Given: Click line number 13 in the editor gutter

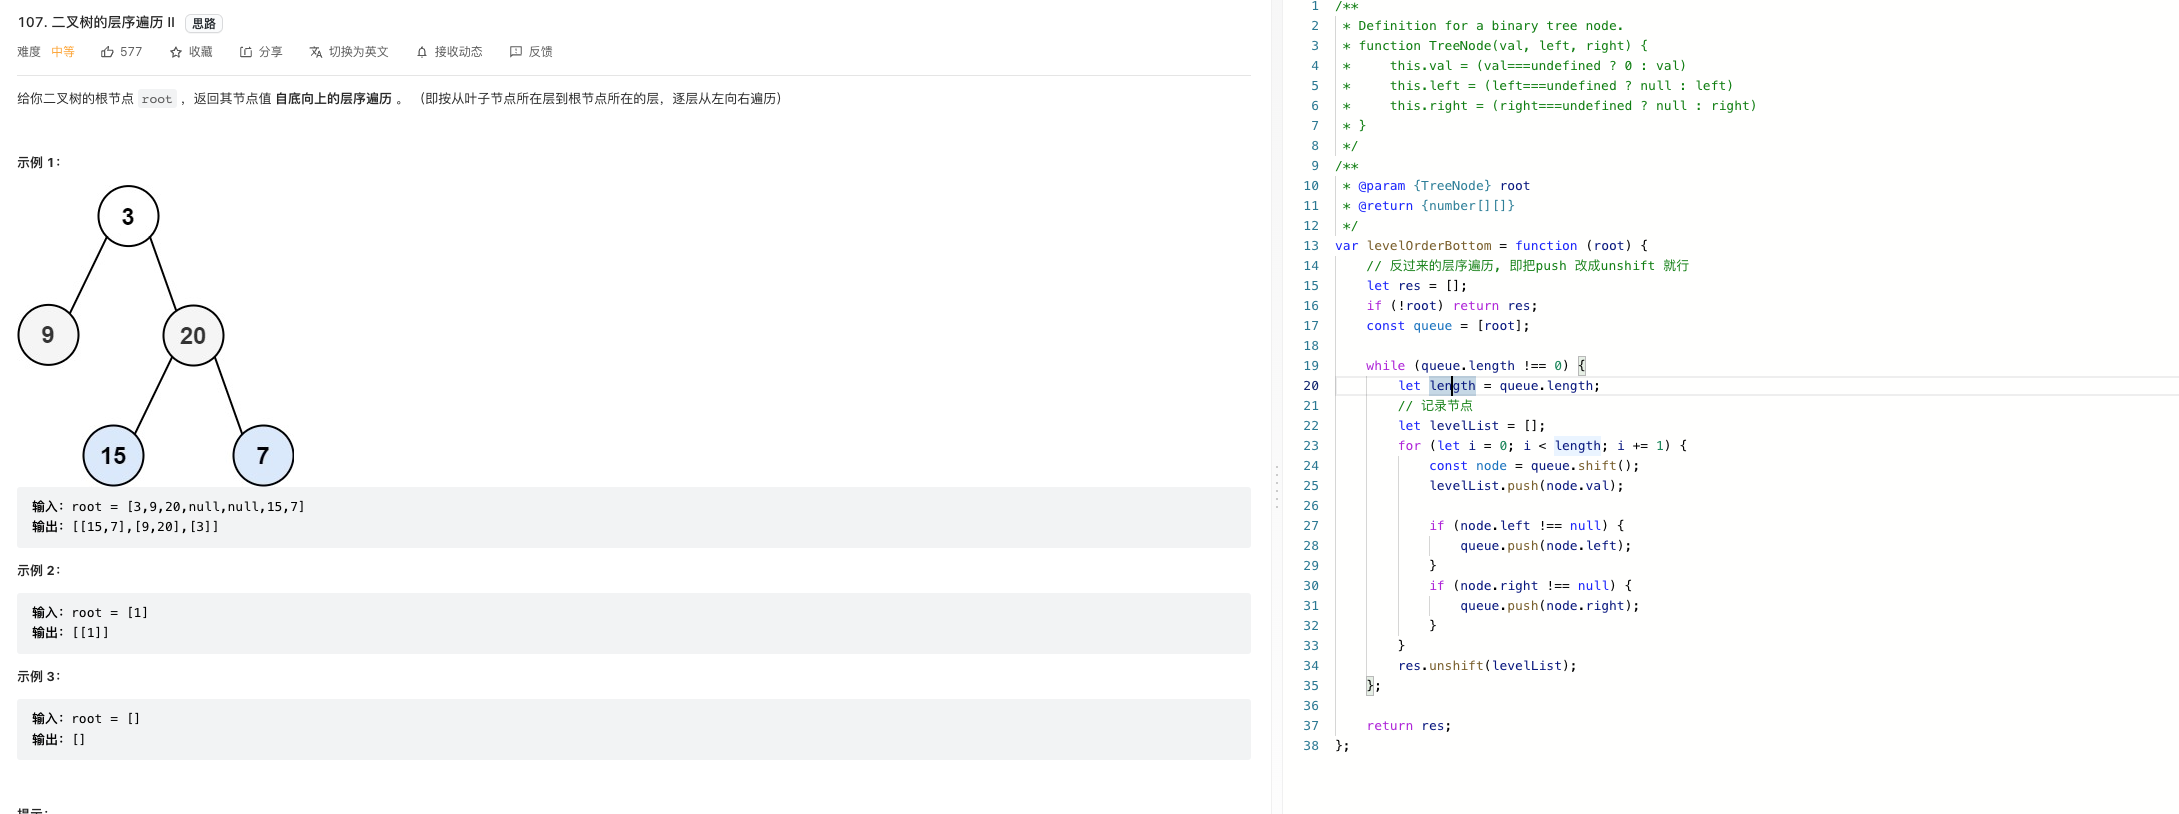Looking at the screenshot, I should [1311, 246].
